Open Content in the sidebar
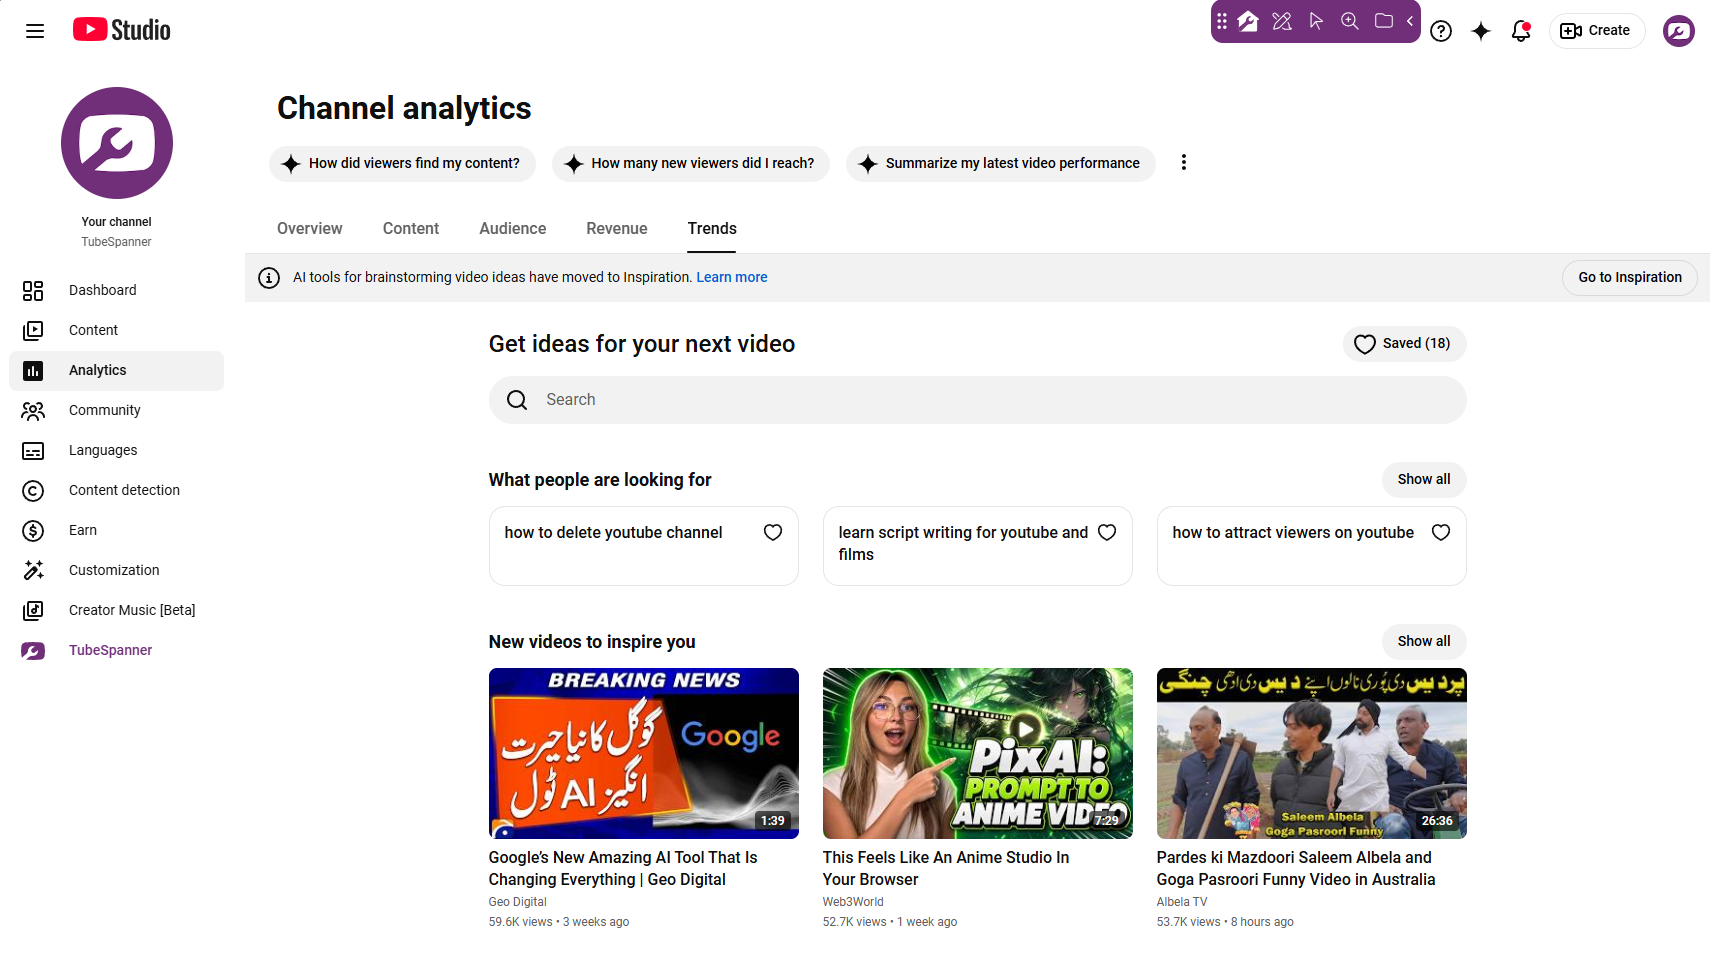 (x=116, y=331)
